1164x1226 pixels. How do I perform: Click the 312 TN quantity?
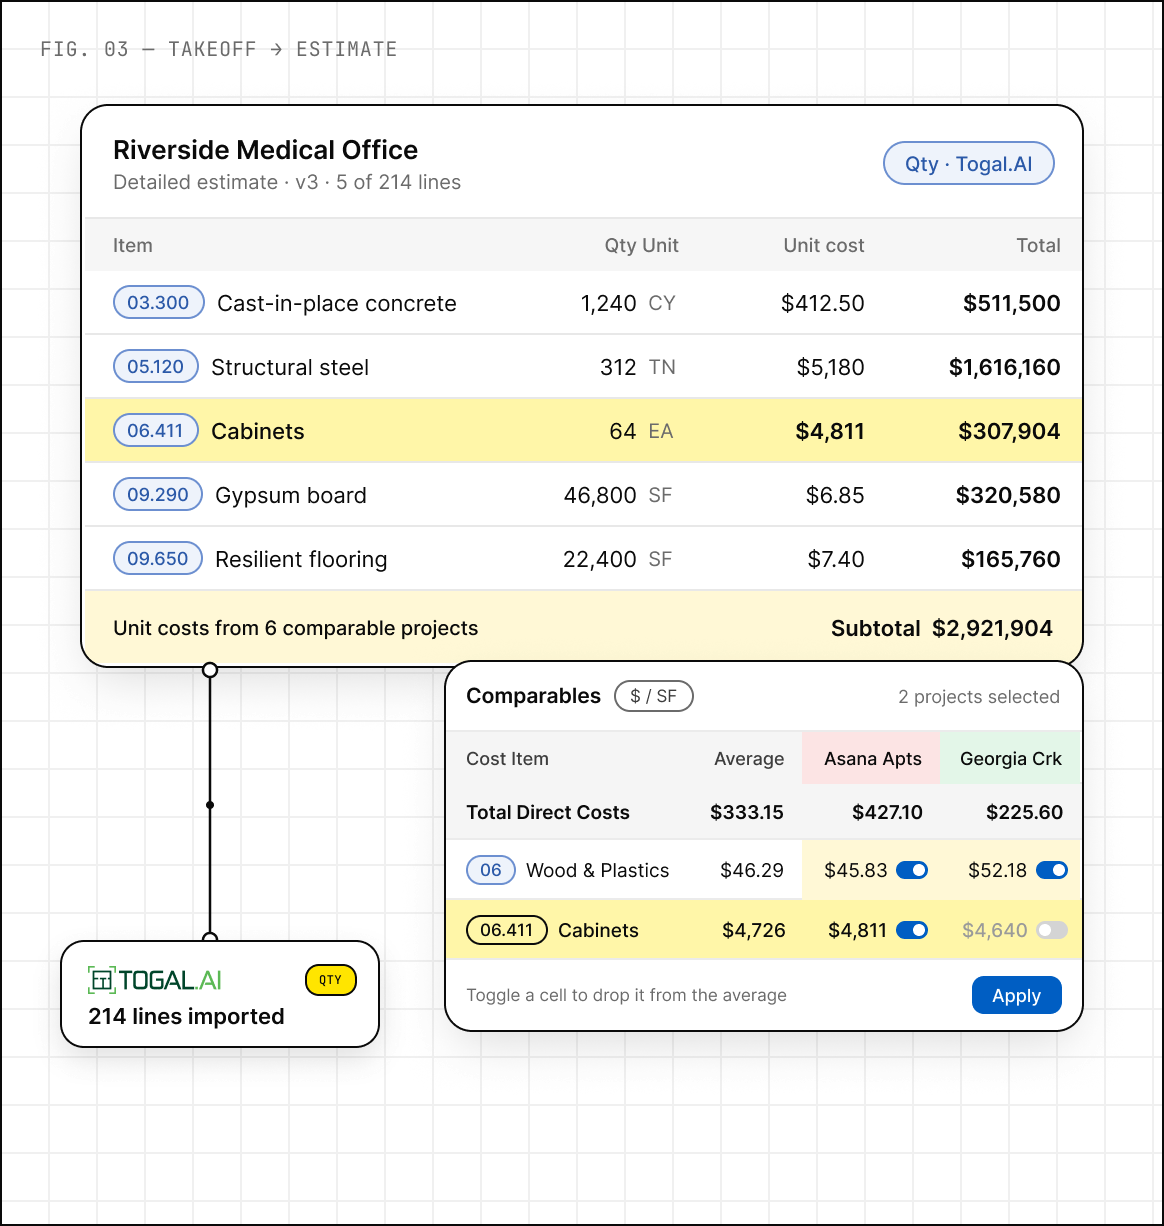(x=638, y=367)
